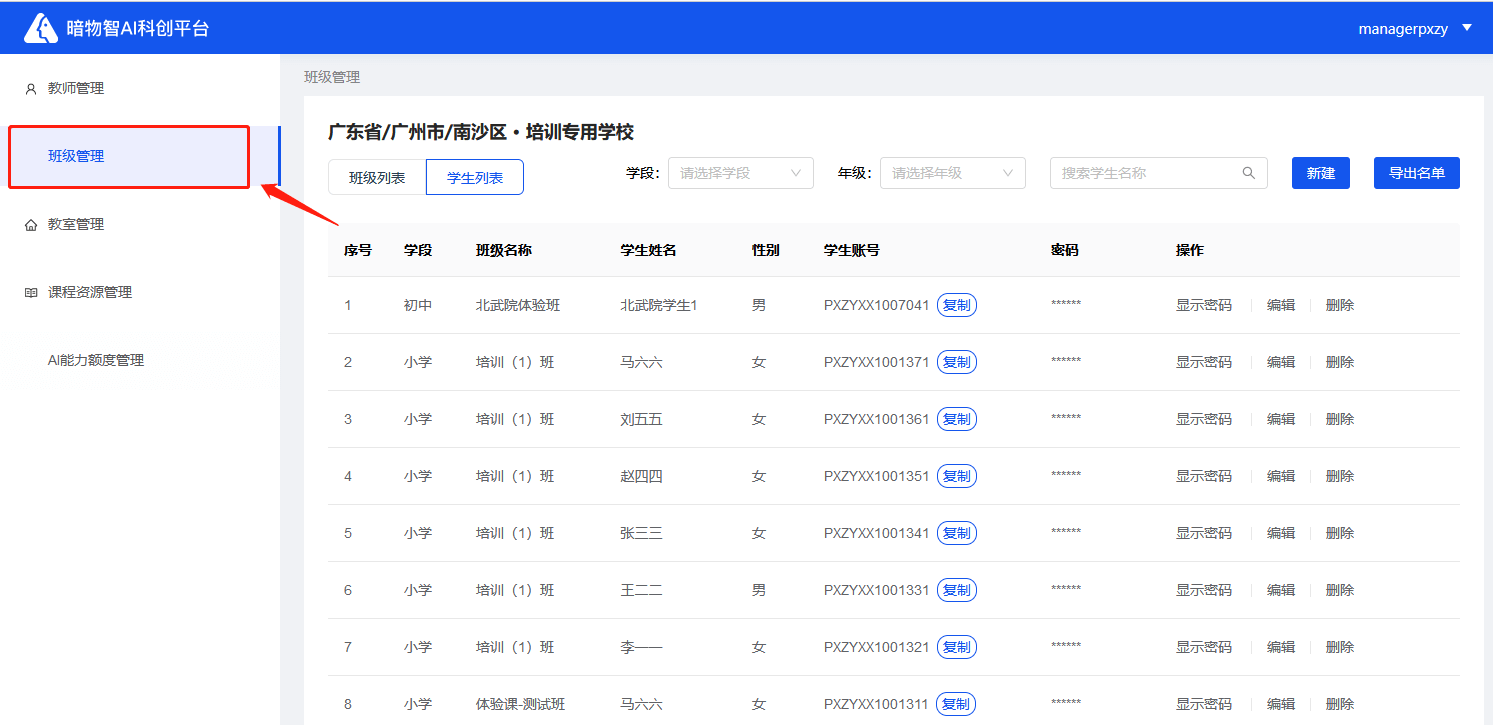This screenshot has width=1493, height=725.
Task: Copy account PXZYXX1001361 with 复制
Action: (957, 419)
